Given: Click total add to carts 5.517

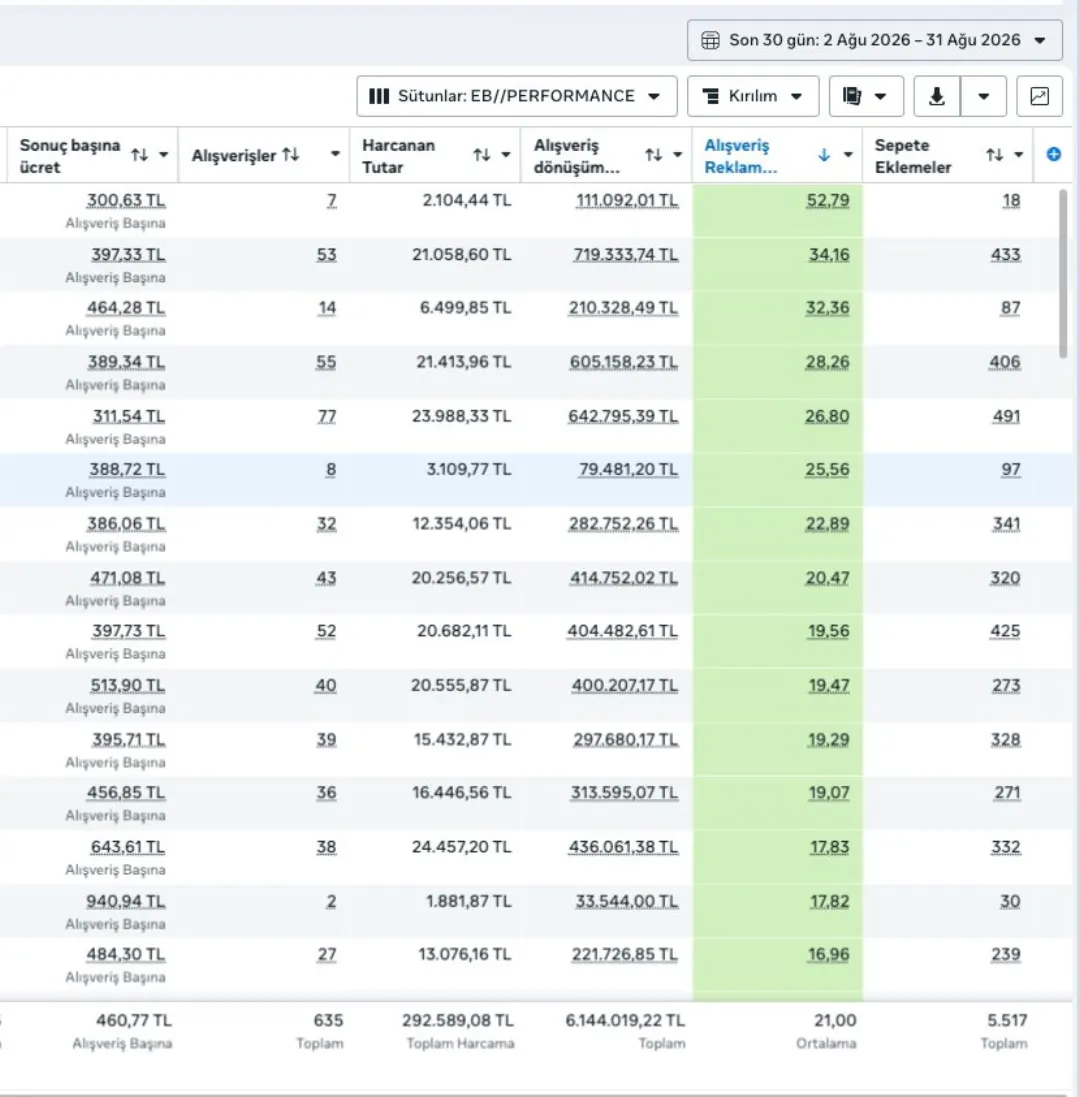Looking at the screenshot, I should pyautogui.click(x=1007, y=1021).
